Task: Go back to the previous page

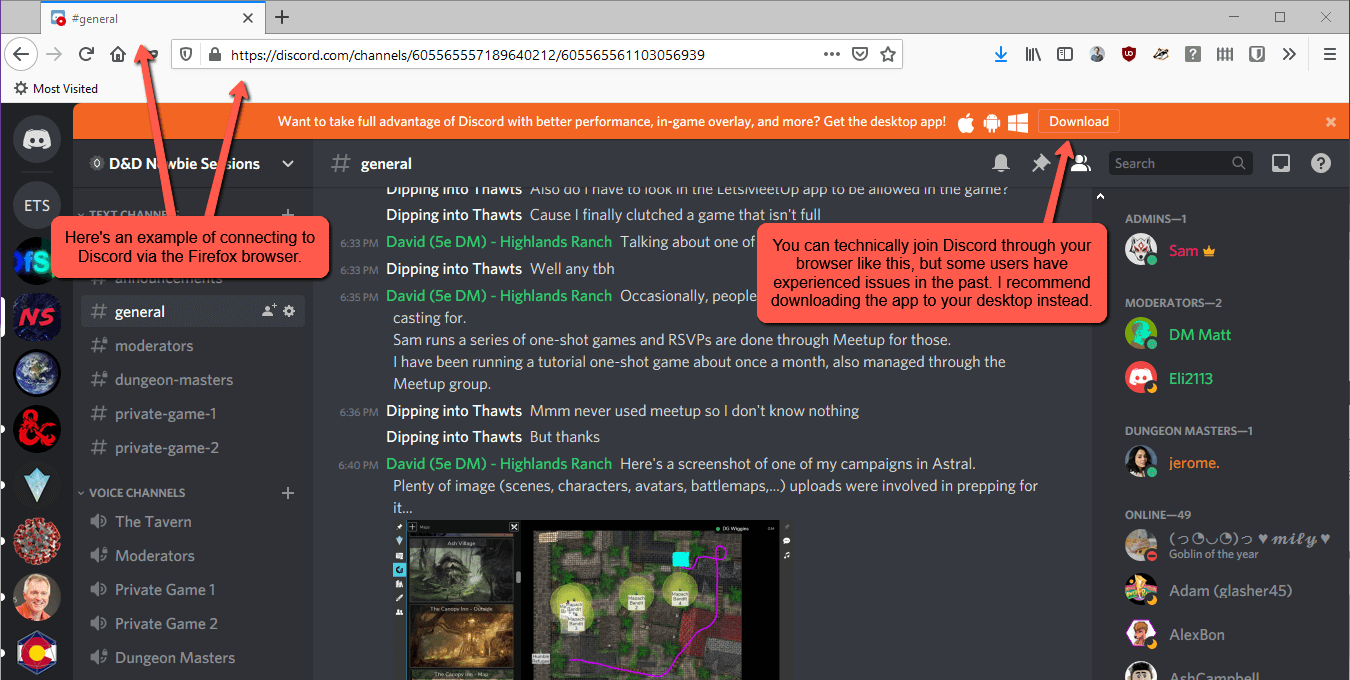Action: click(x=22, y=55)
